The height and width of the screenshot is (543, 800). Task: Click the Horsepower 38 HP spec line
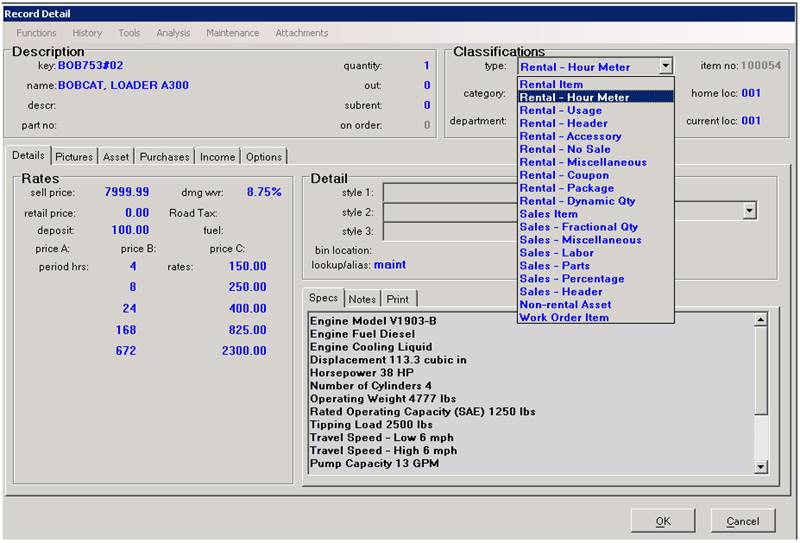tap(362, 373)
